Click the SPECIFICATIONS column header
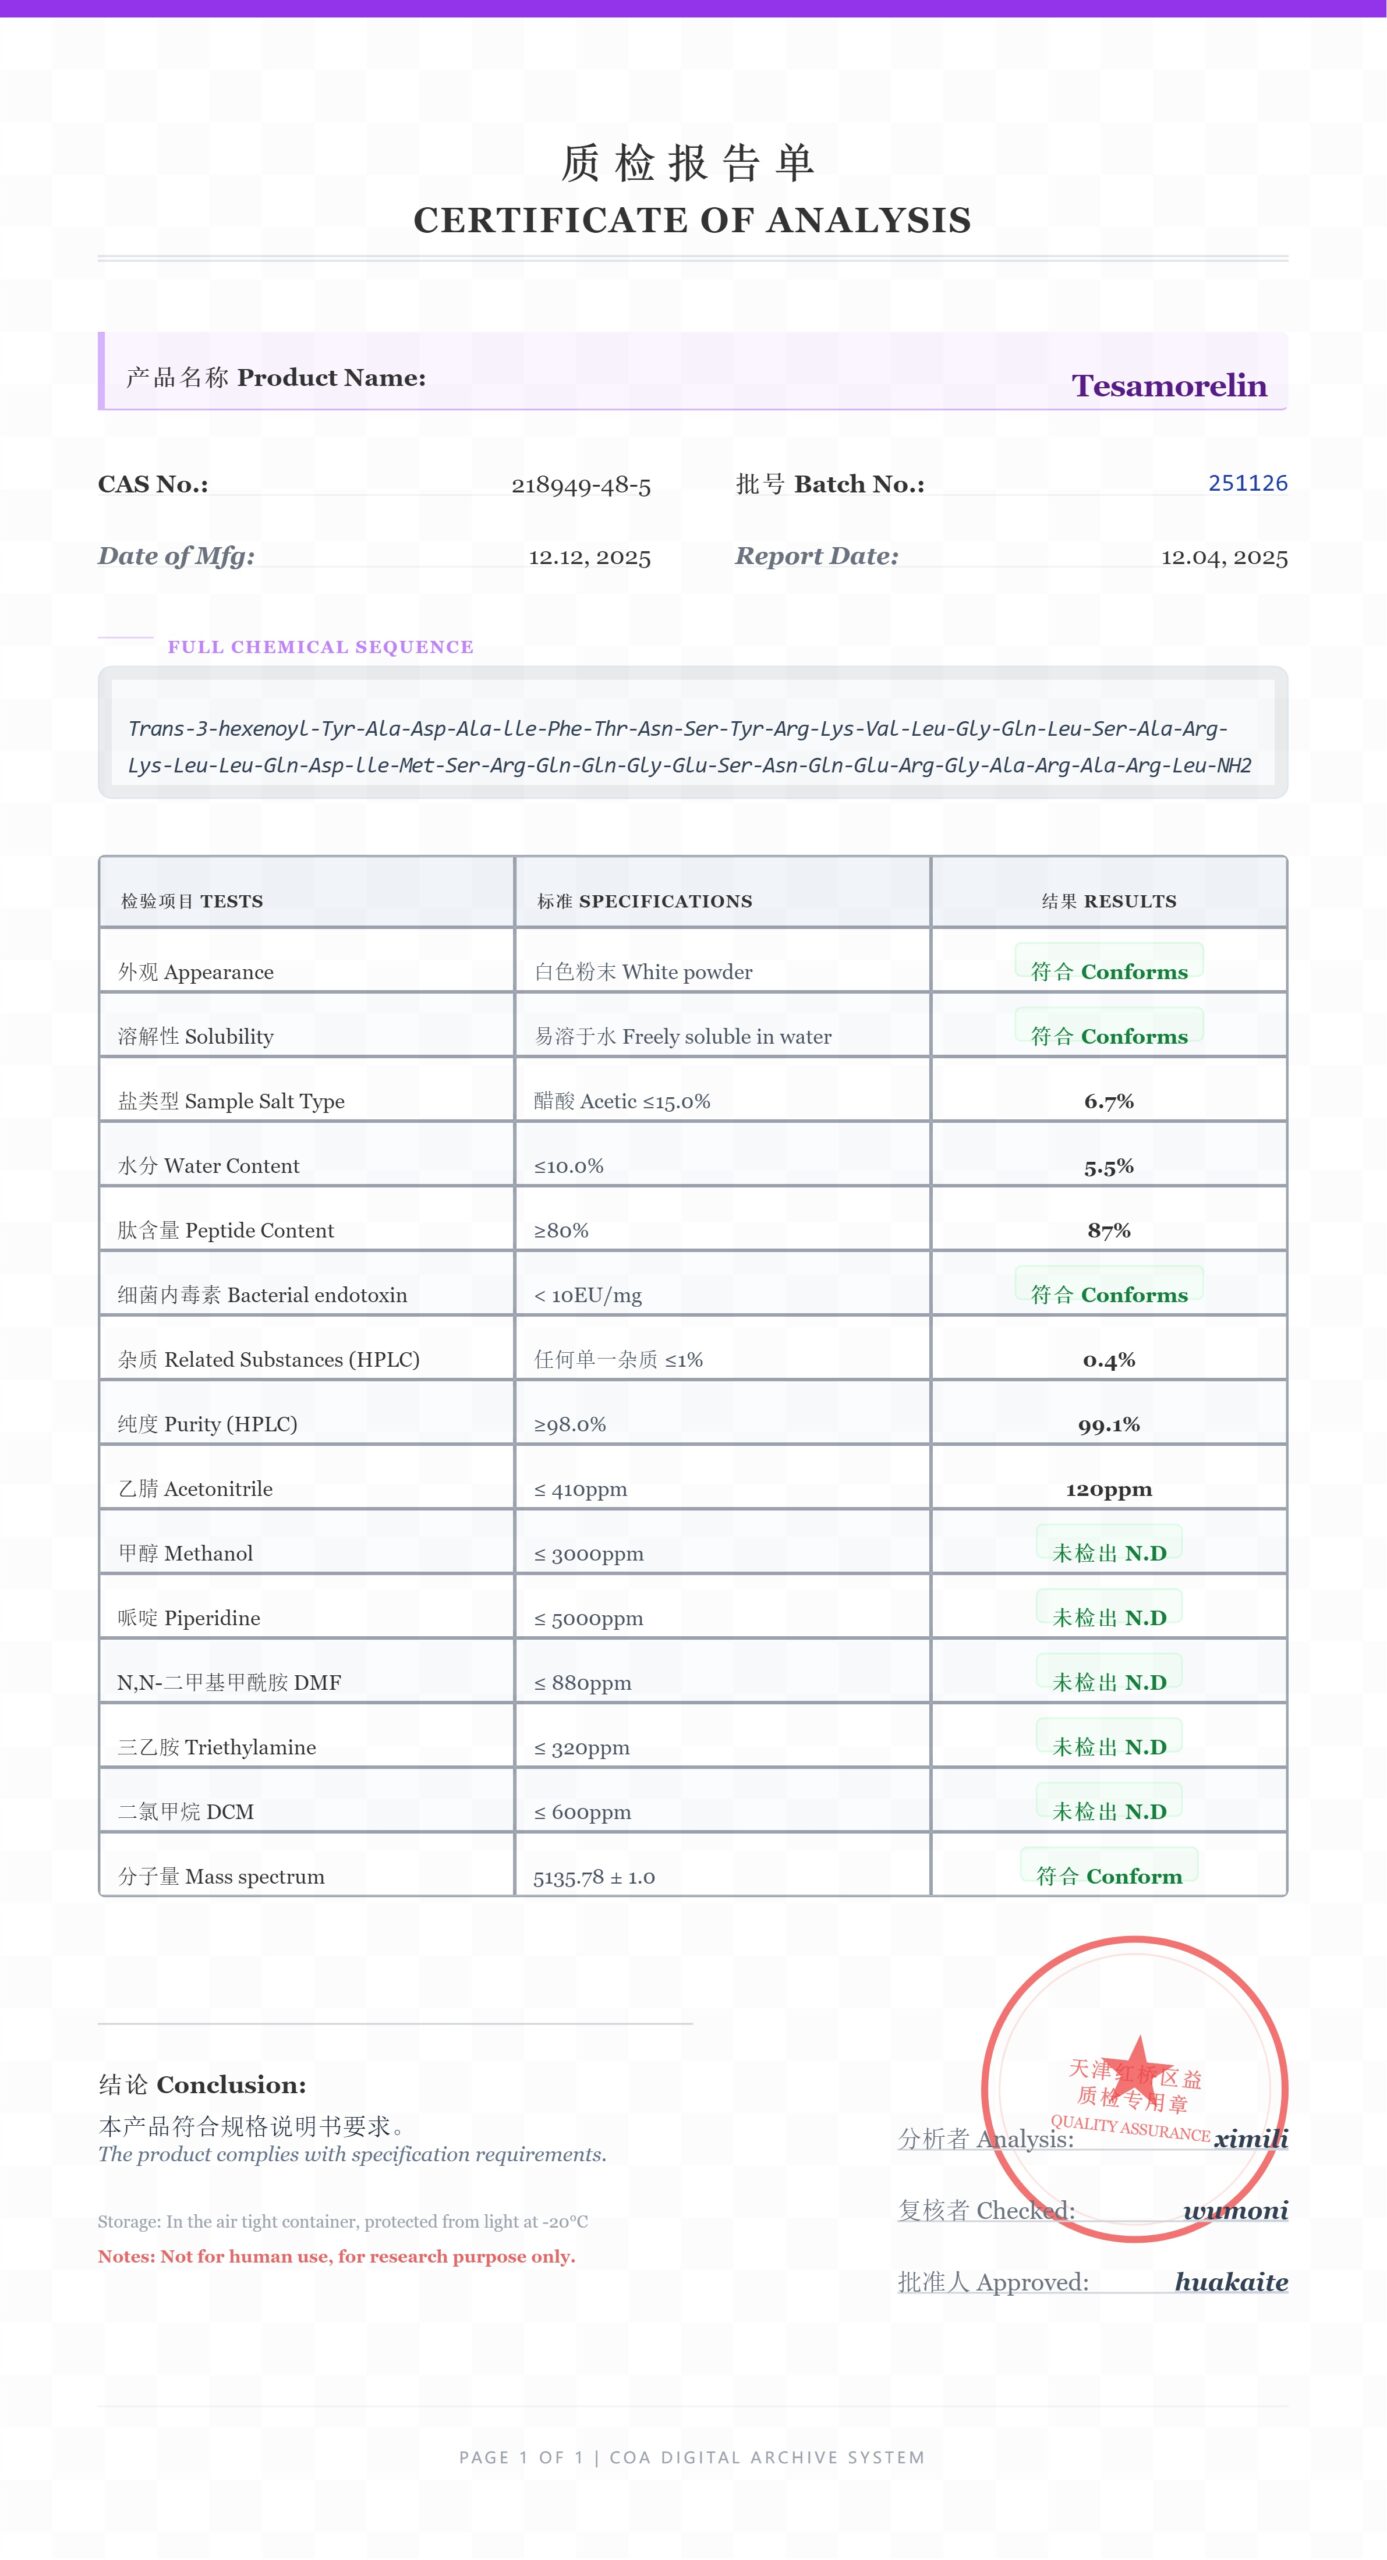 pos(645,901)
